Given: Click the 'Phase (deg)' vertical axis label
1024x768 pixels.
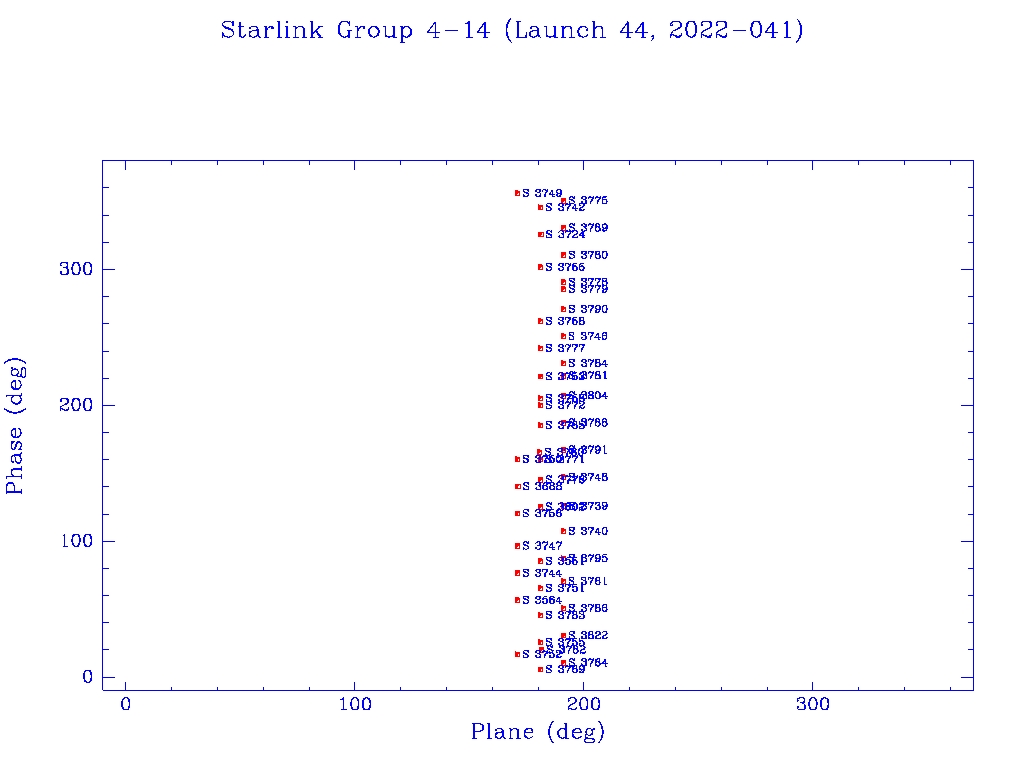Looking at the screenshot, I should coord(15,426).
